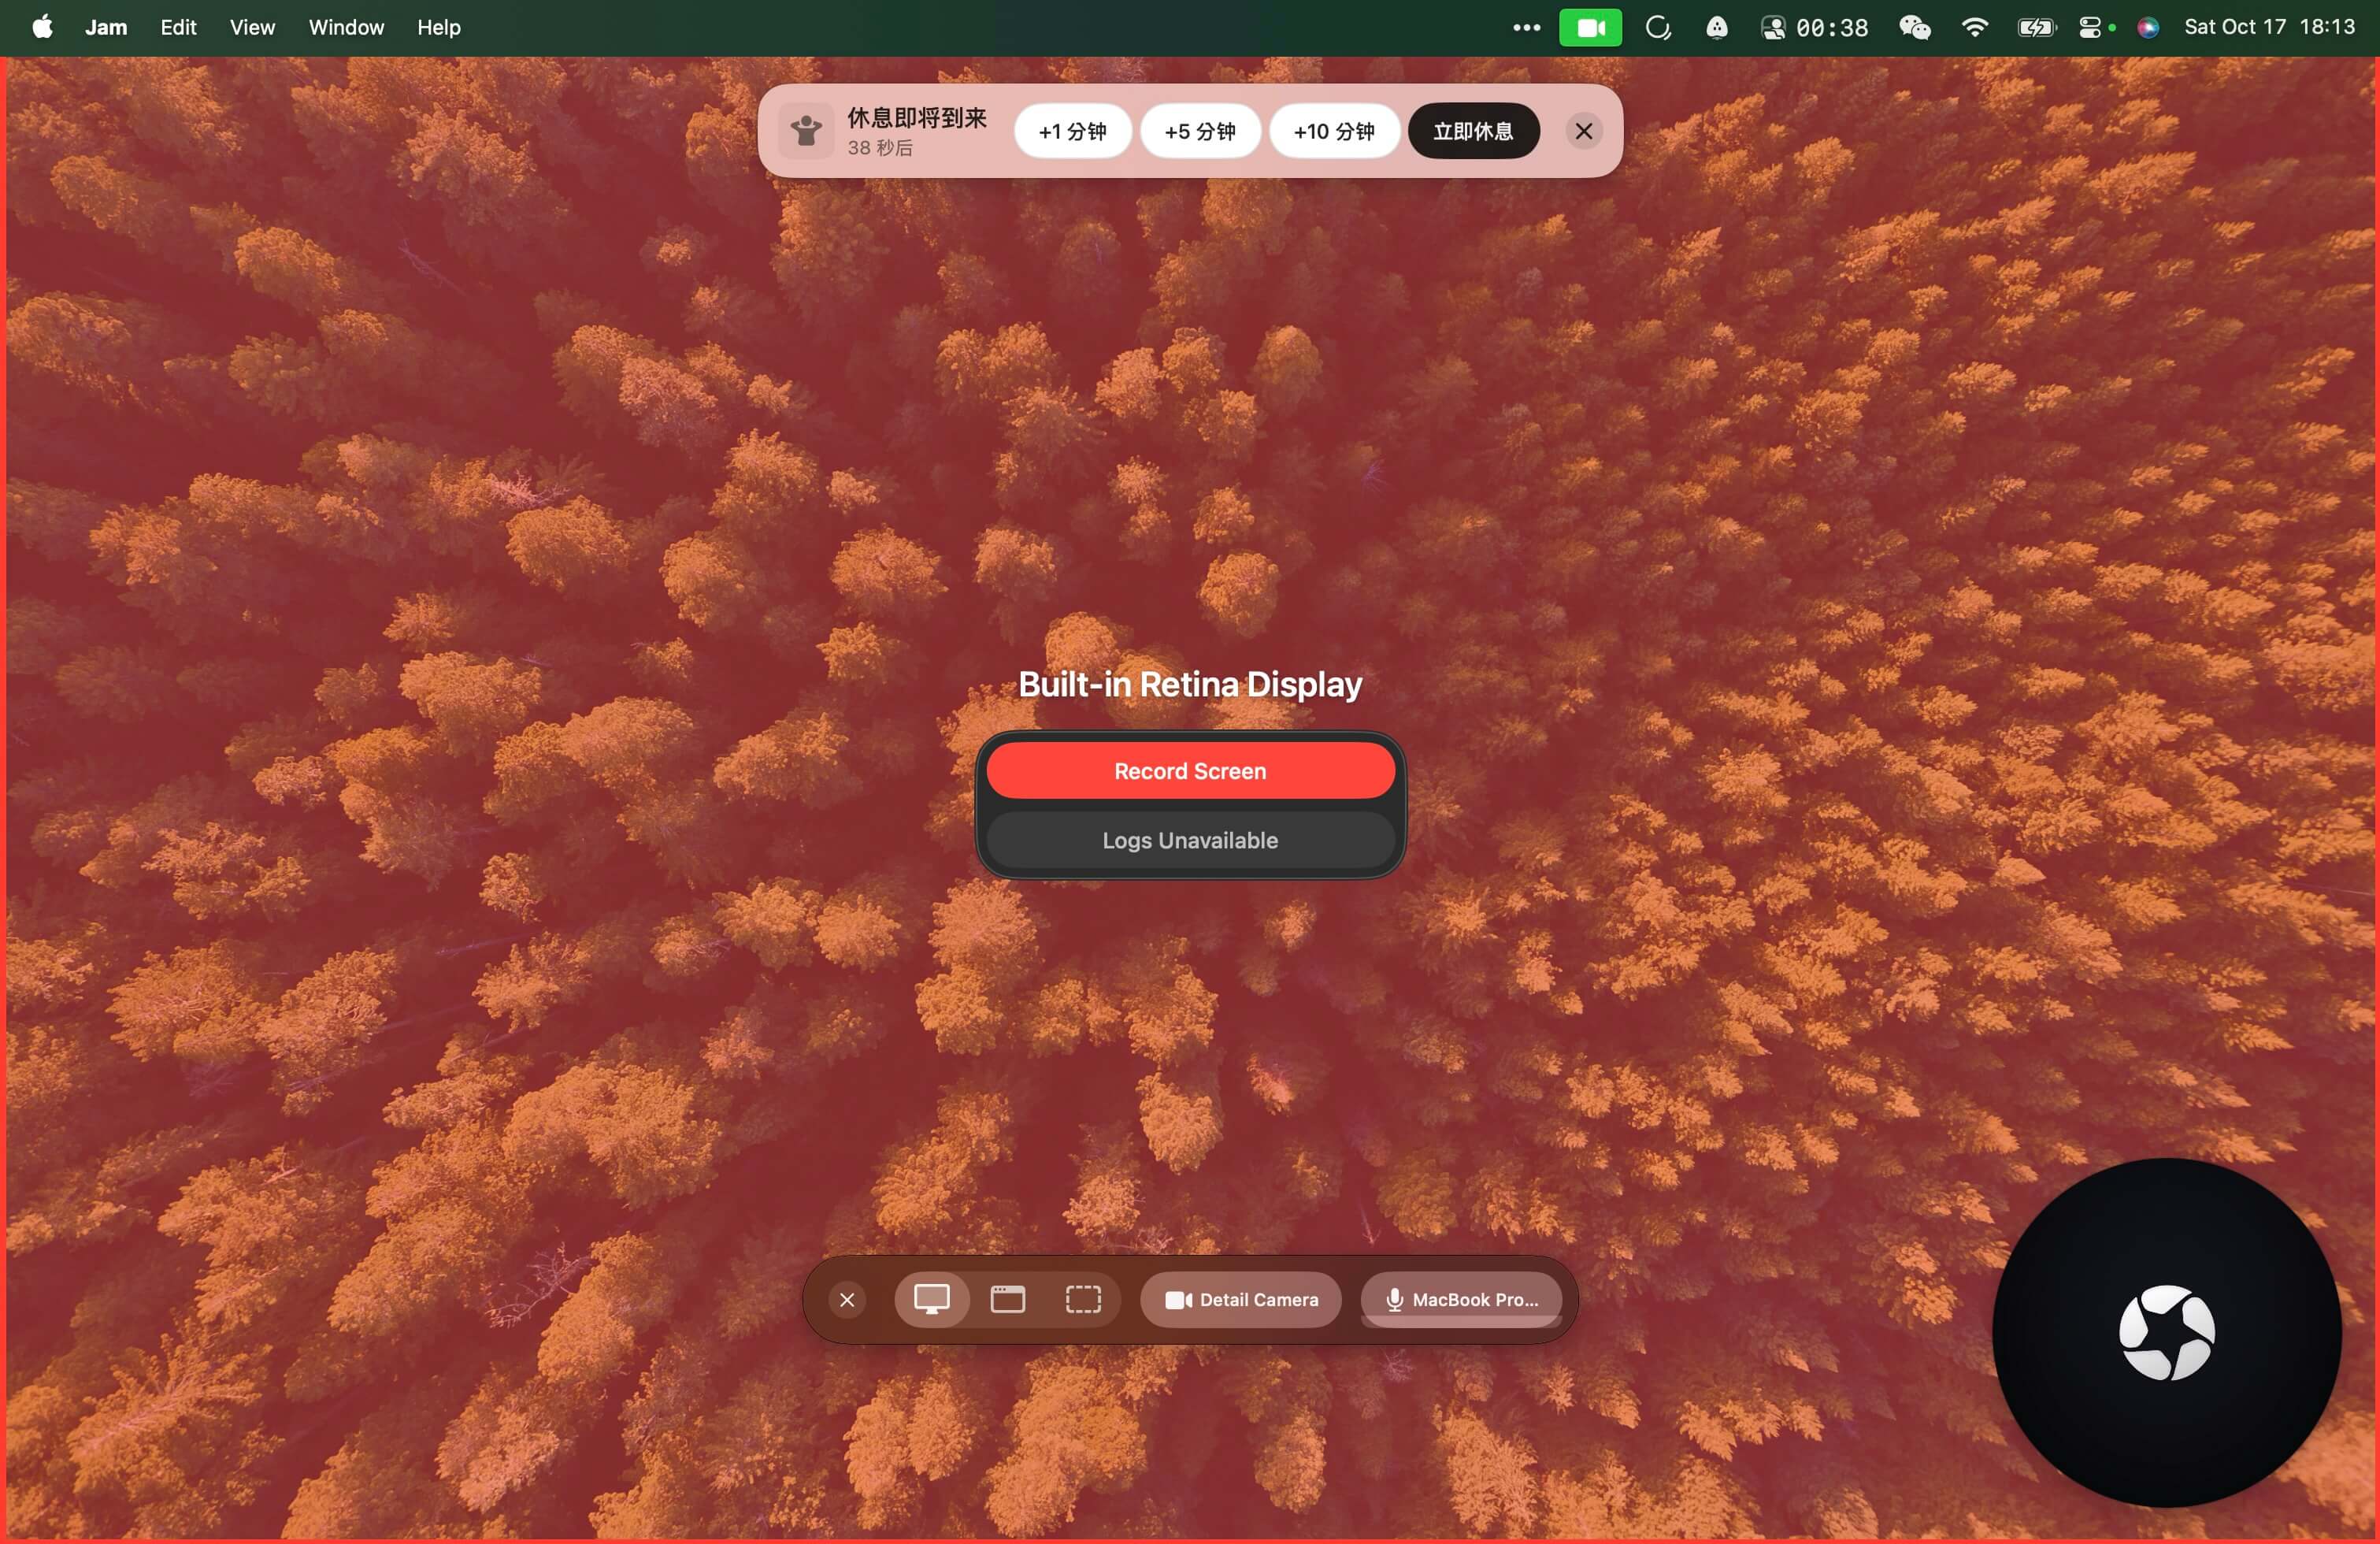
Task: Click the Siri menu bar icon
Action: coord(2147,28)
